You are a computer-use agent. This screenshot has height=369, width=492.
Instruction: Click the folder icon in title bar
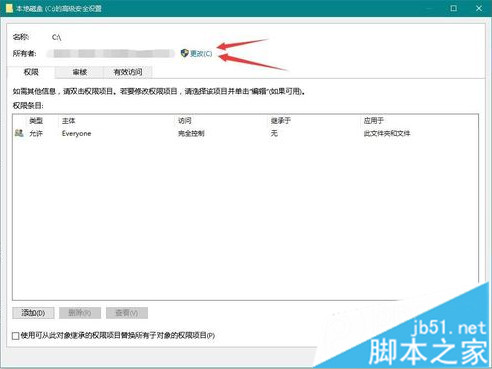[9, 8]
